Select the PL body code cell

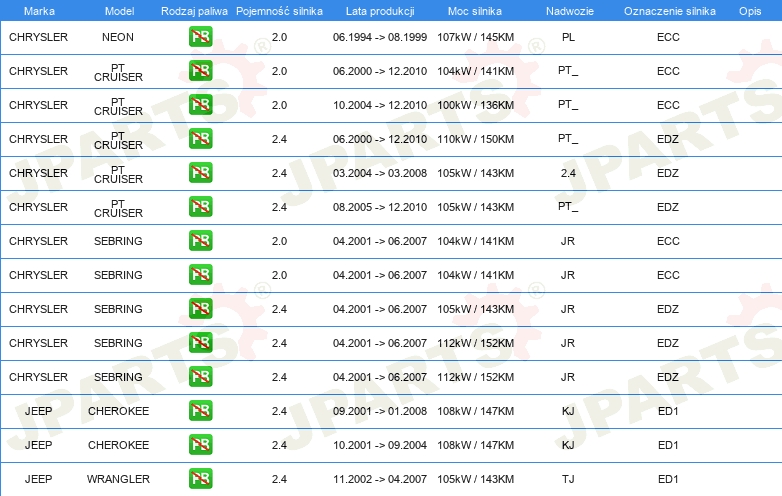pos(568,37)
